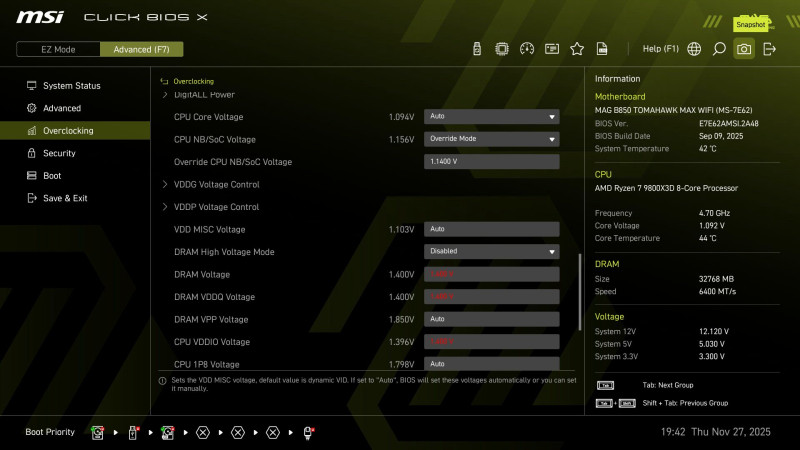Click the settings list vertical scrollbar
Image resolution: width=800 pixels, height=450 pixels.
click(x=580, y=292)
